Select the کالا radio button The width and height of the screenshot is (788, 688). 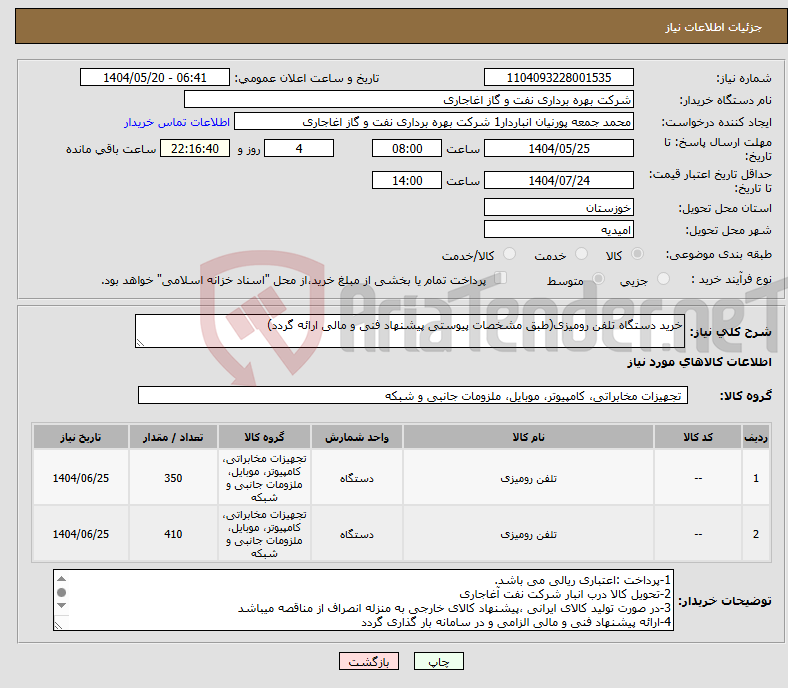point(637,254)
